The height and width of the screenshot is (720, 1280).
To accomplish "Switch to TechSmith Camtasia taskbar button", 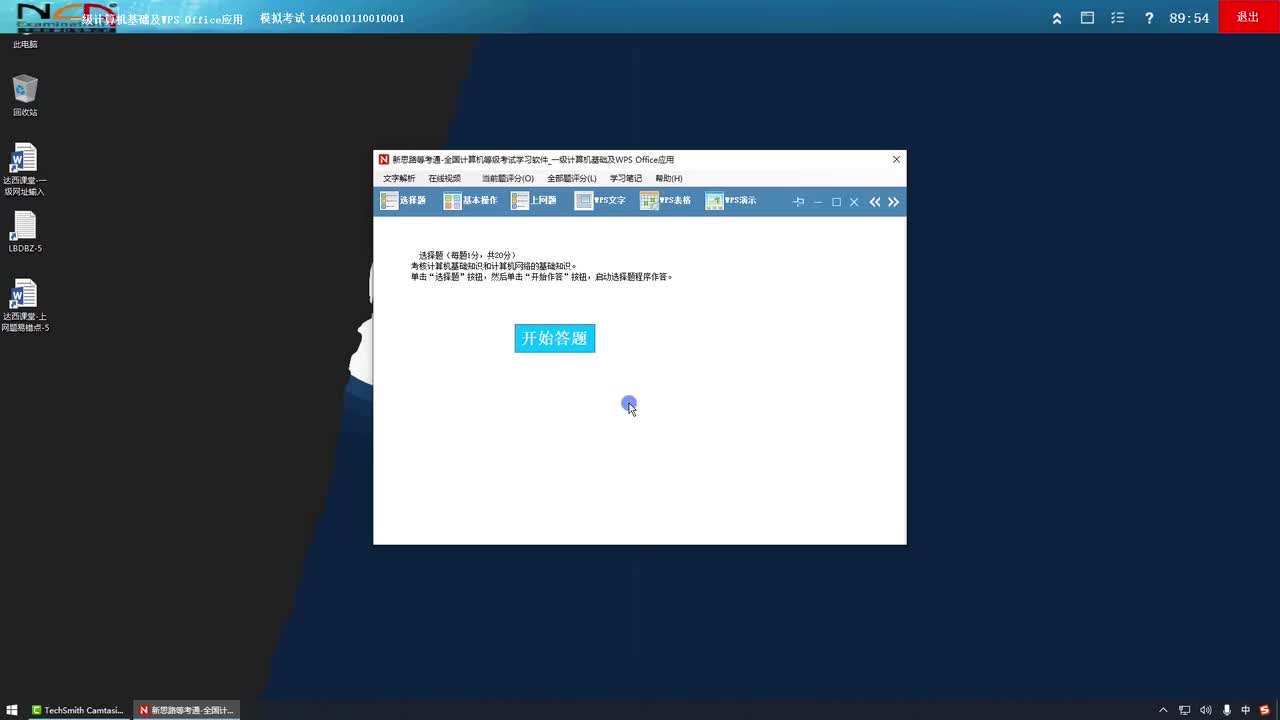I will tap(78, 710).
